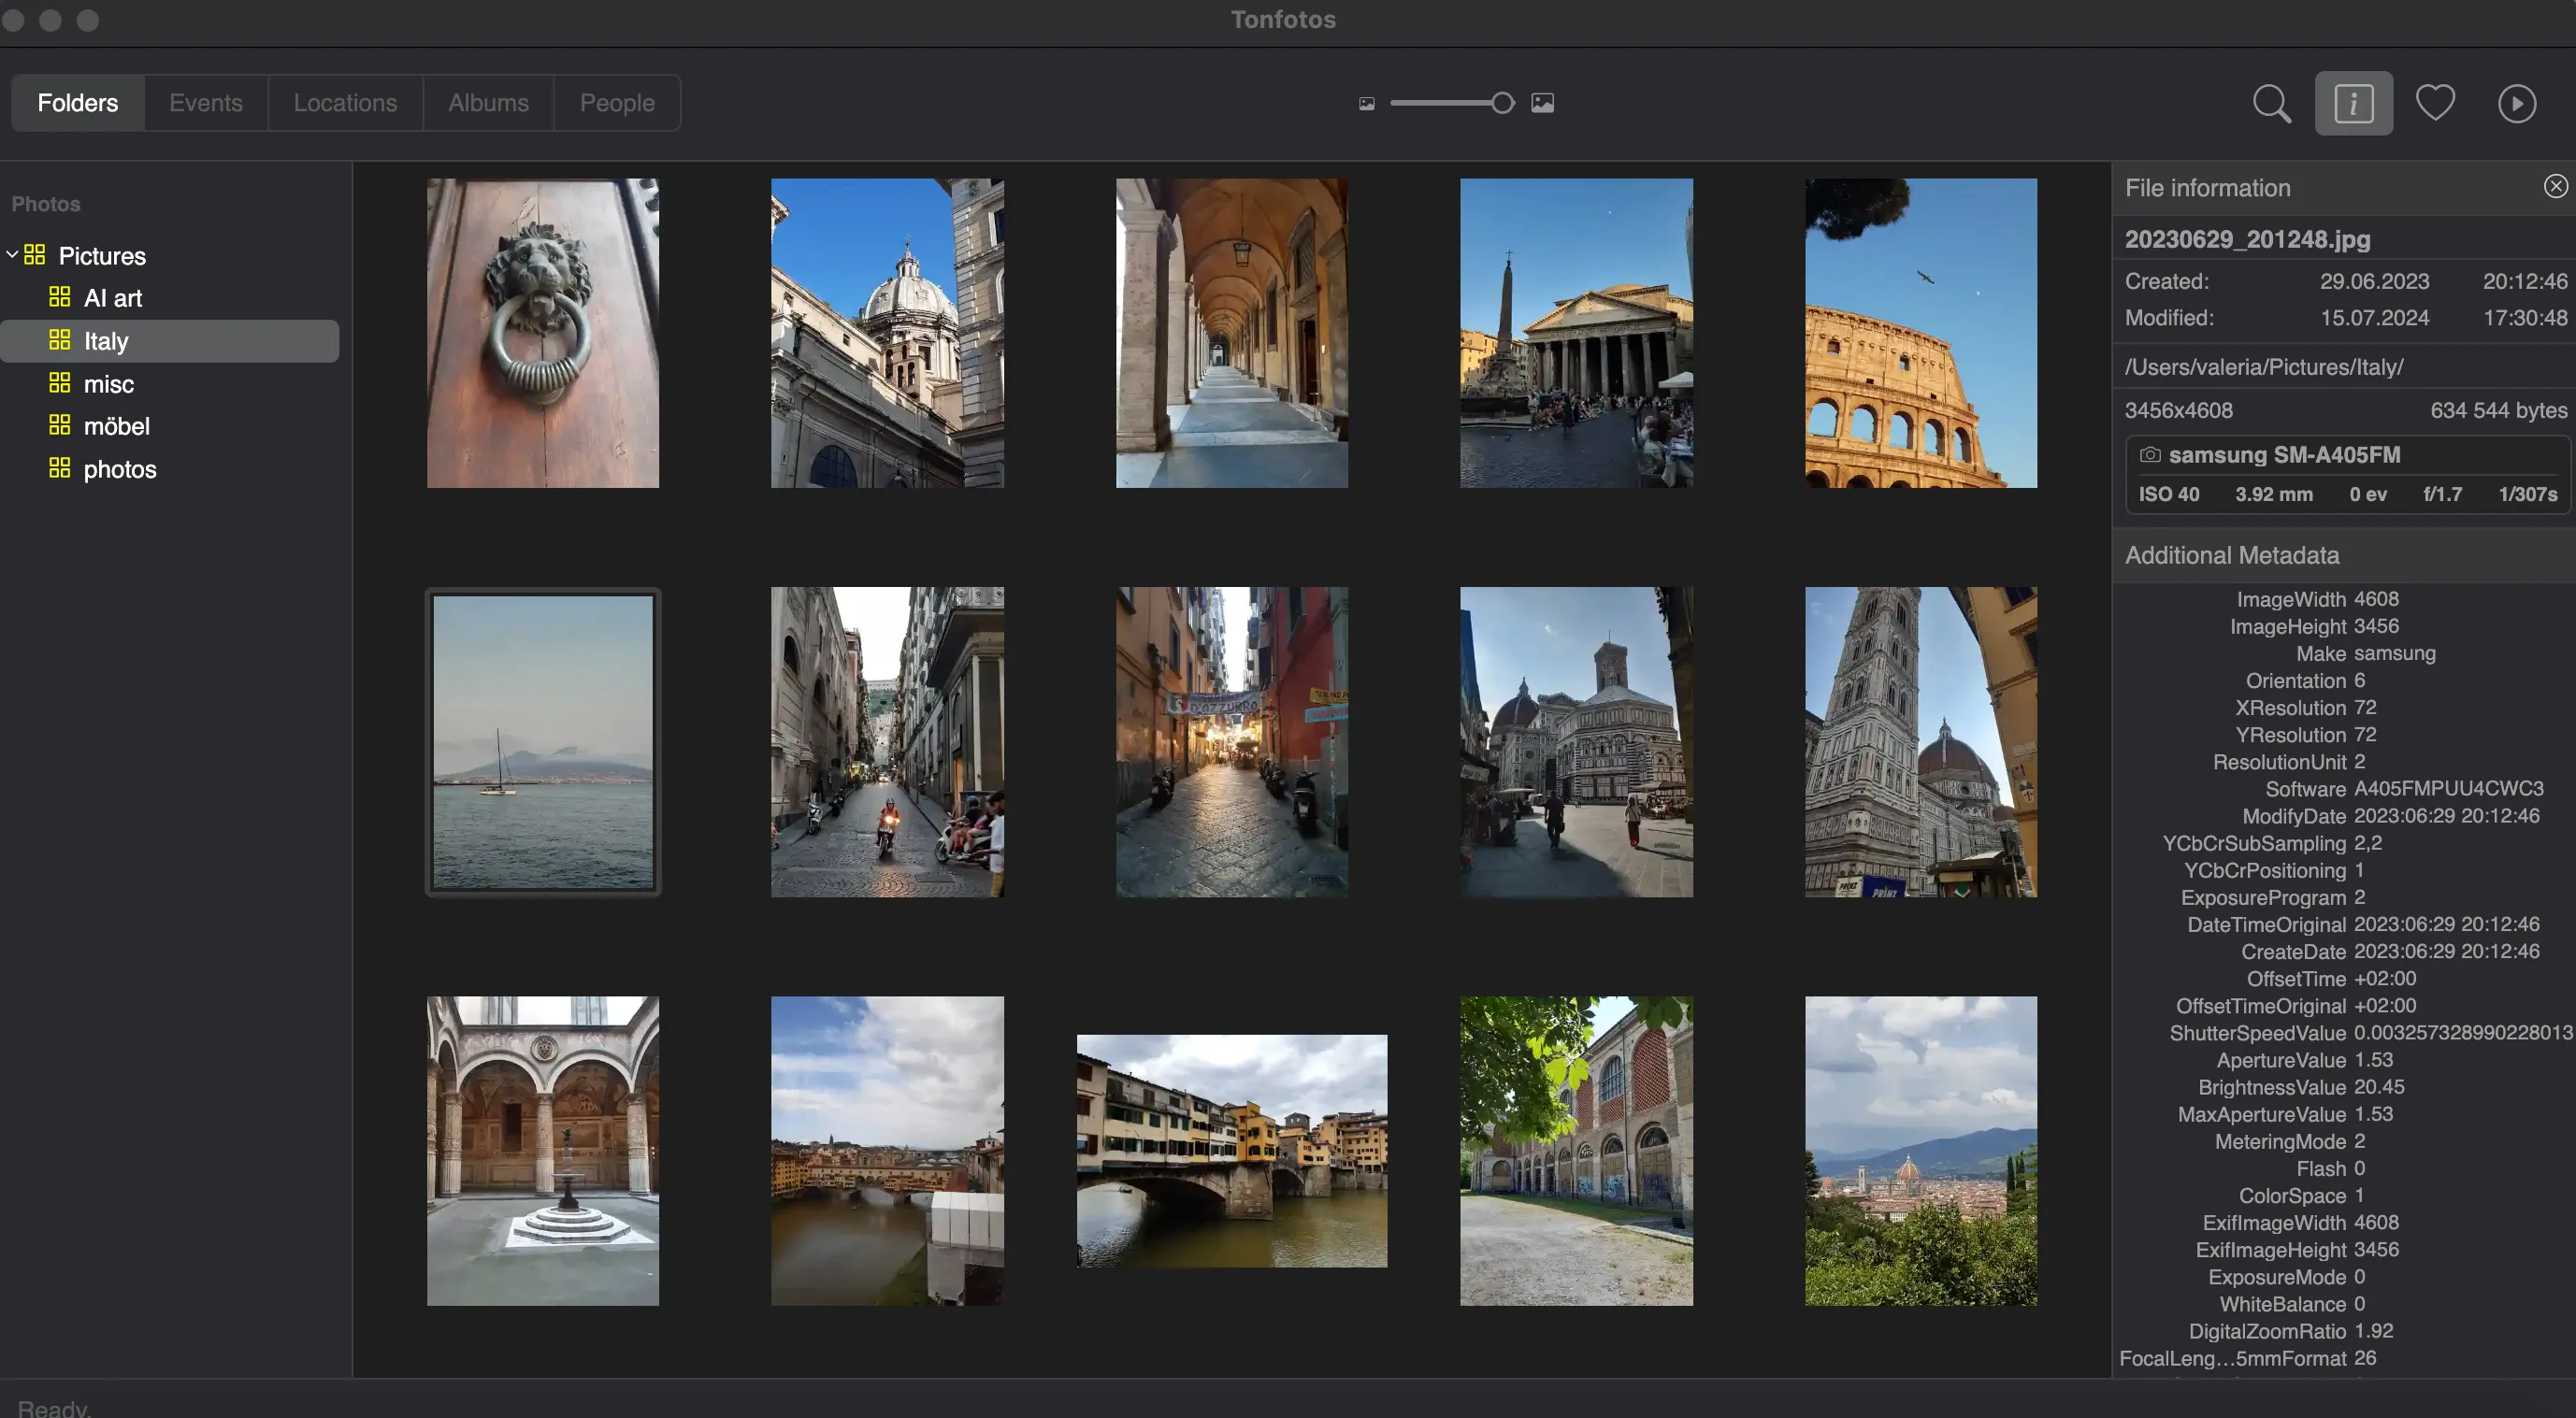Switch to the People tab

(616, 101)
